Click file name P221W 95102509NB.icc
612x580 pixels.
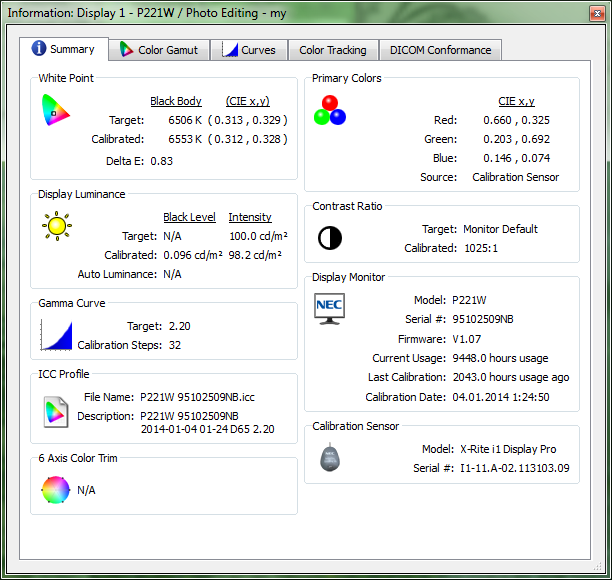[197, 397]
